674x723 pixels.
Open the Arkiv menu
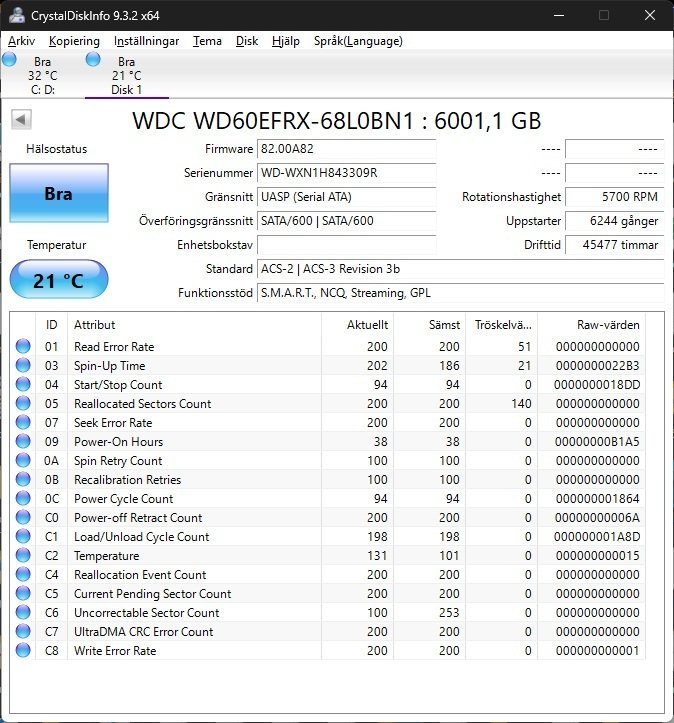point(21,41)
